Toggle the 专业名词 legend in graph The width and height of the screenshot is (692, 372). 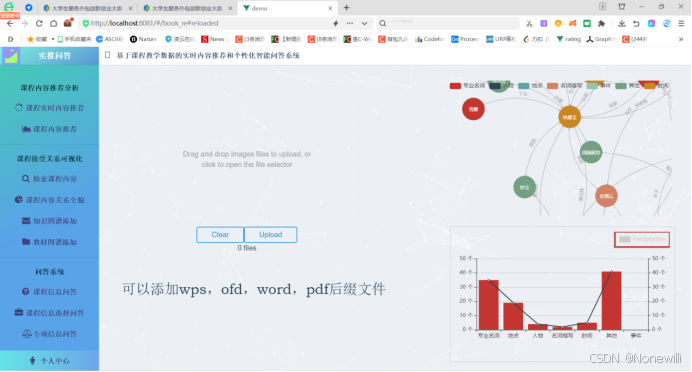pyautogui.click(x=467, y=86)
